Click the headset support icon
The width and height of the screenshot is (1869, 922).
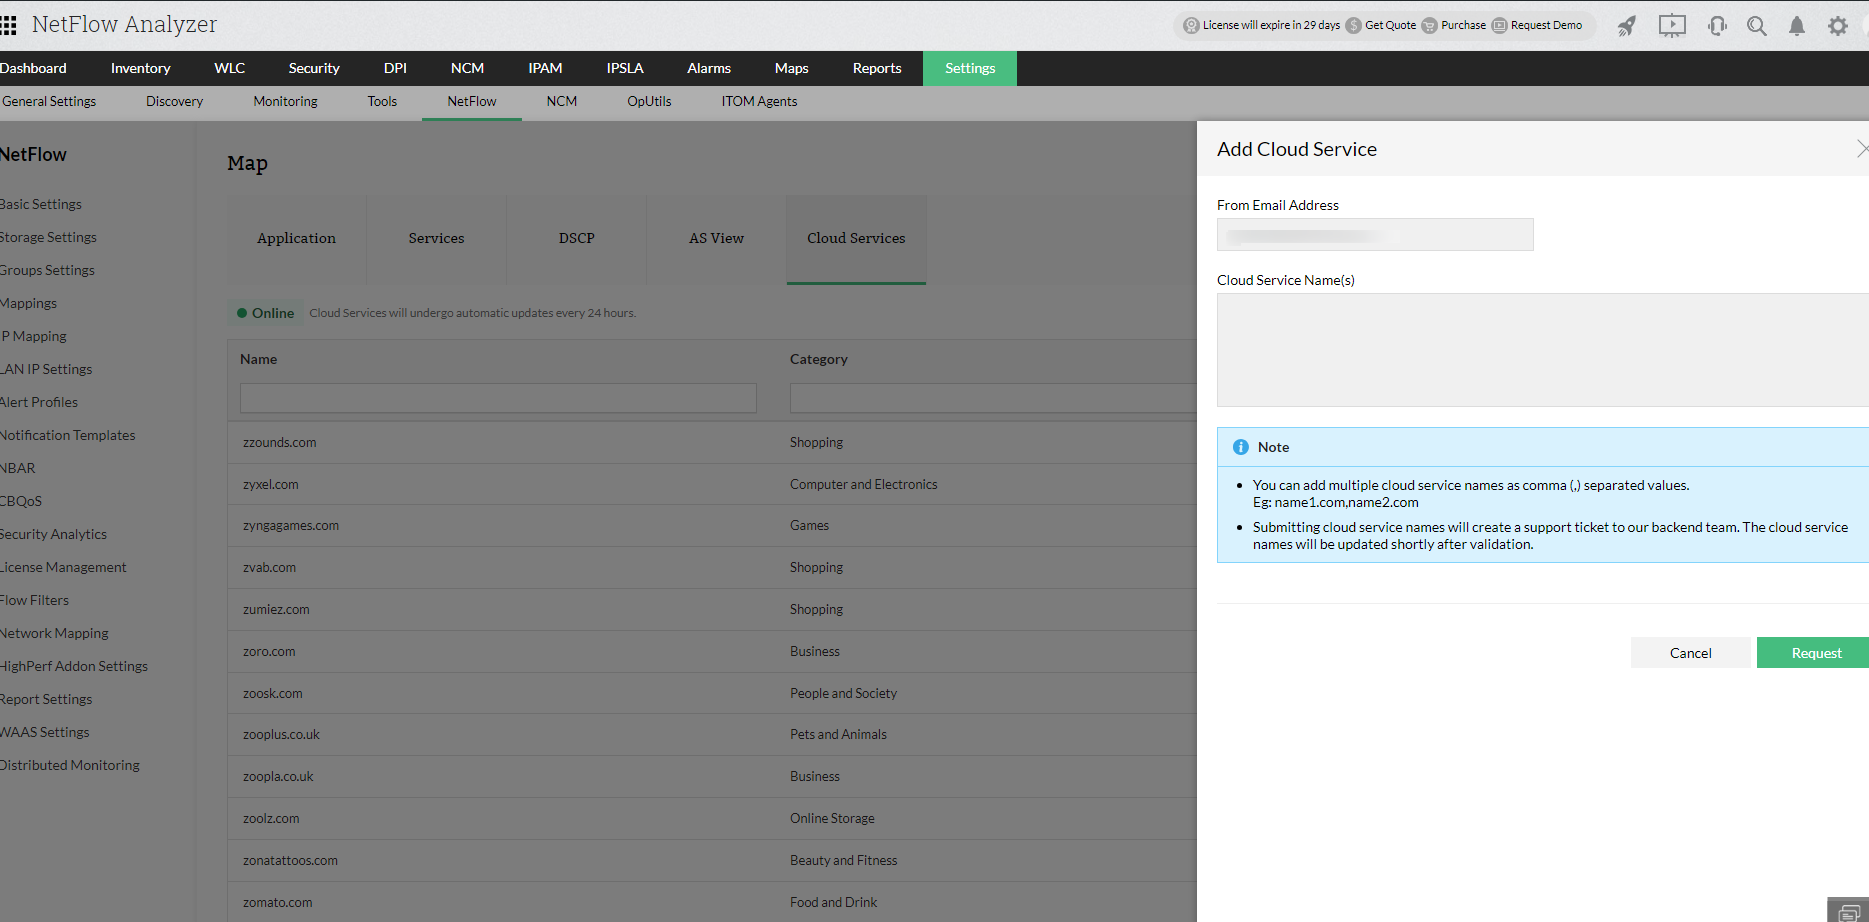(1717, 26)
